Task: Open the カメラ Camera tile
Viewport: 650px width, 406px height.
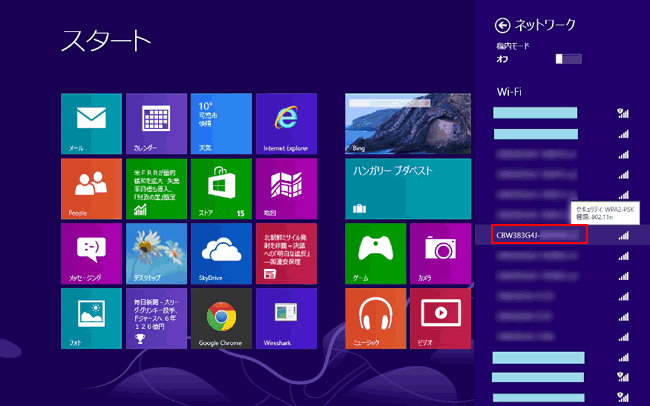Action: [x=441, y=254]
